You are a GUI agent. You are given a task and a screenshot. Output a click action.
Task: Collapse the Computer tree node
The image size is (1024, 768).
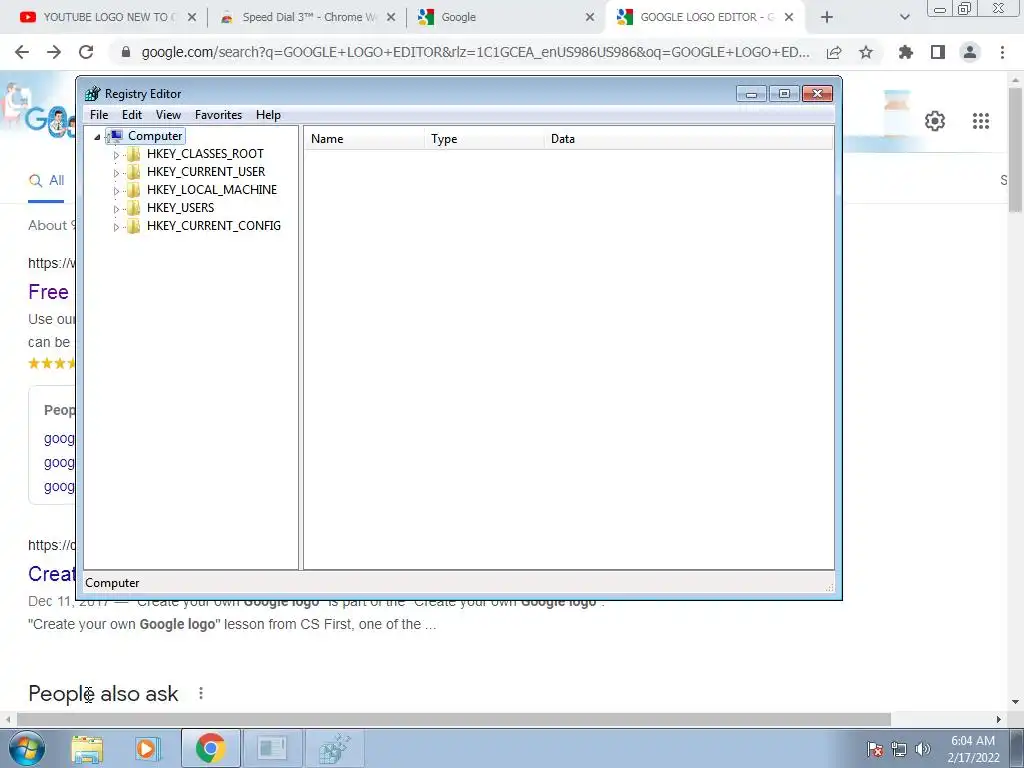tap(97, 136)
